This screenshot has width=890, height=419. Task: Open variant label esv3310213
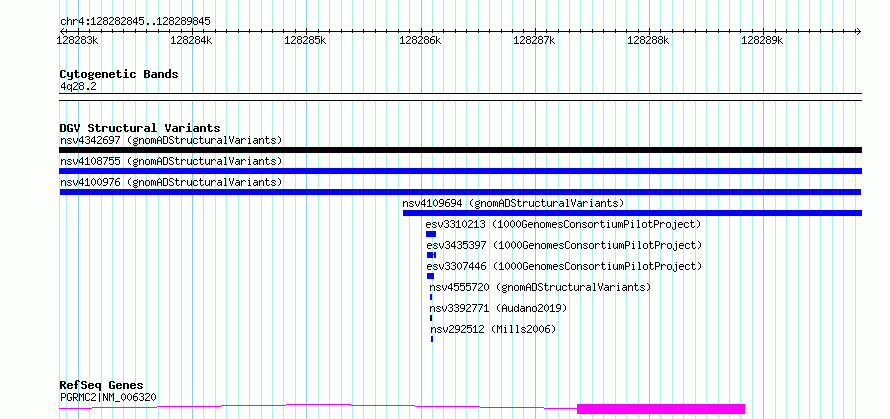pyautogui.click(x=564, y=224)
